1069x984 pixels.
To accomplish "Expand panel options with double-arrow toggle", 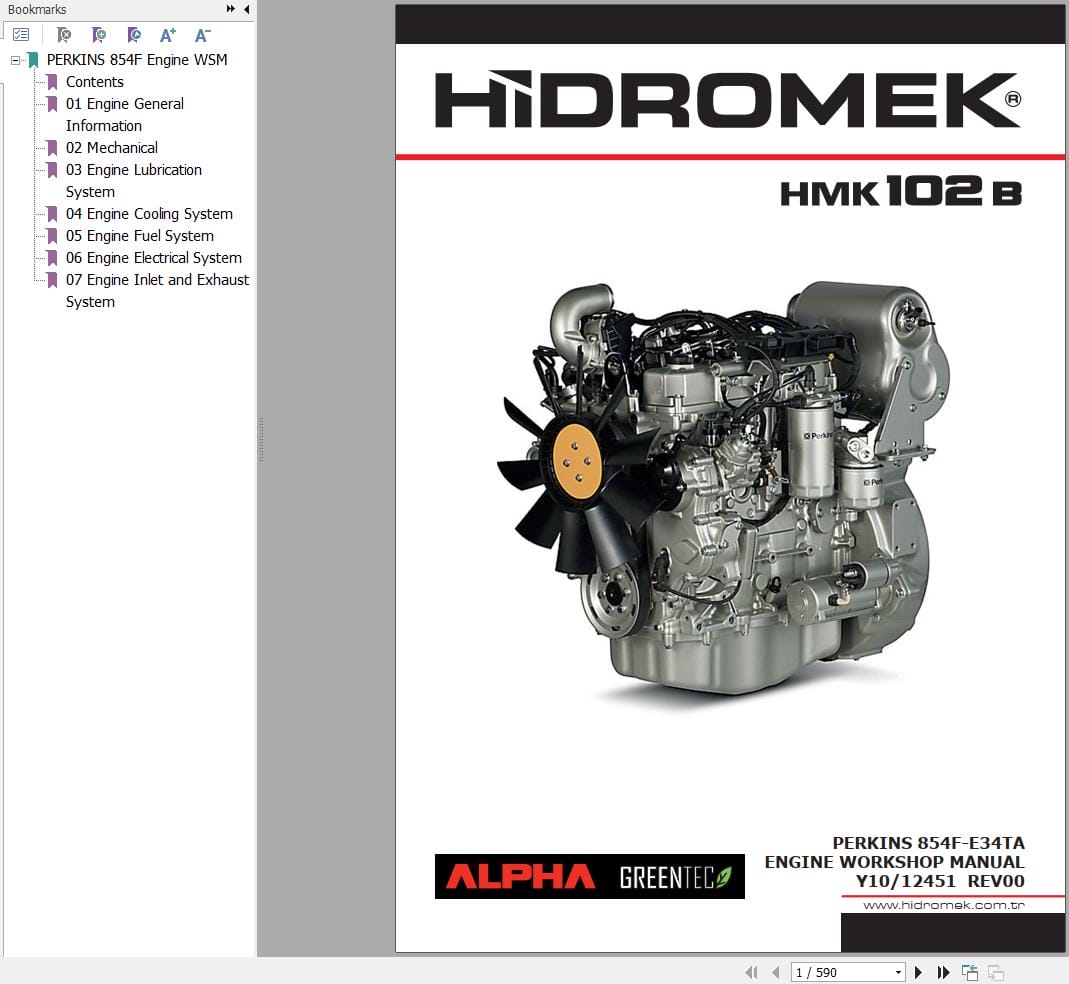I will (231, 9).
